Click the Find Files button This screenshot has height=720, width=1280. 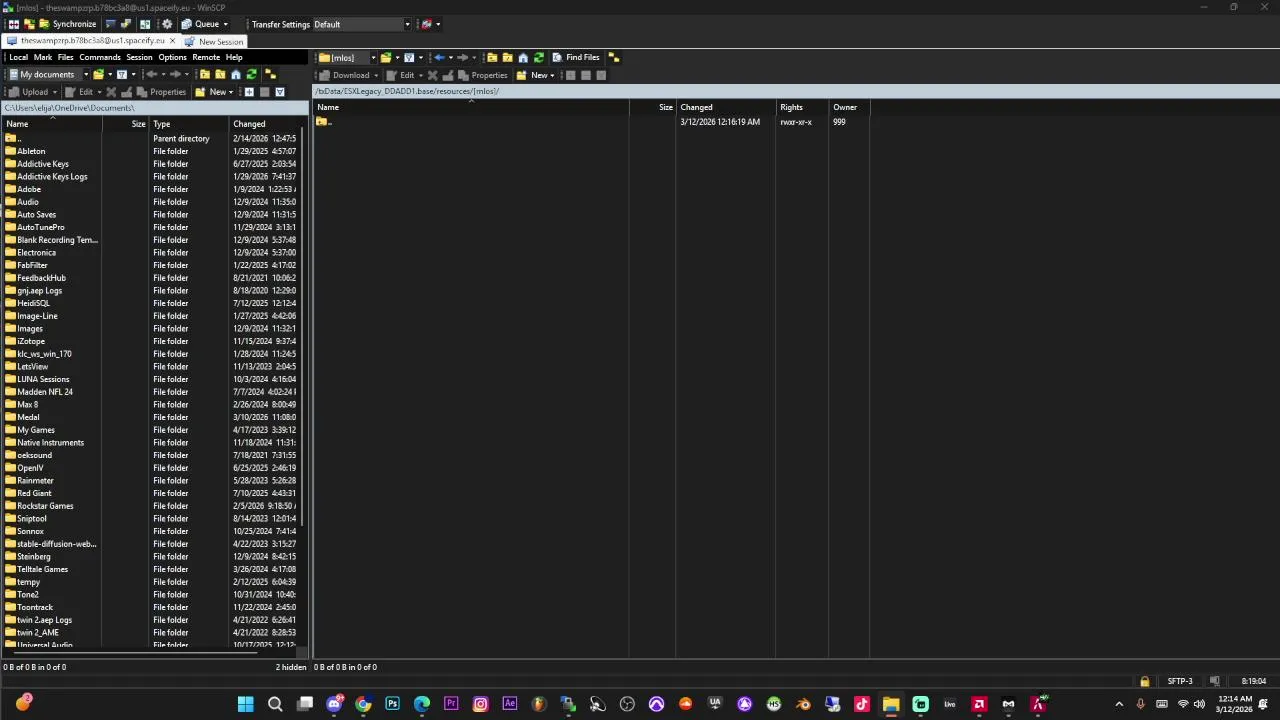[x=575, y=58]
